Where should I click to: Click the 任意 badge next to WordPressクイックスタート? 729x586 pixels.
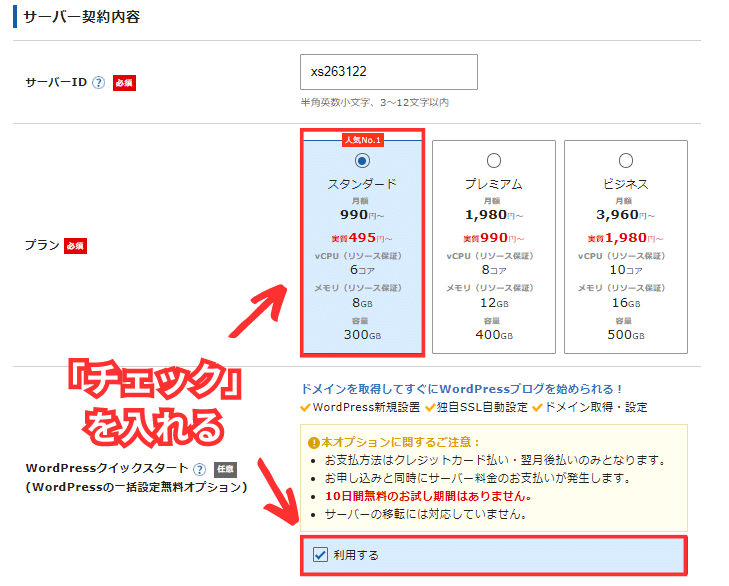225,468
